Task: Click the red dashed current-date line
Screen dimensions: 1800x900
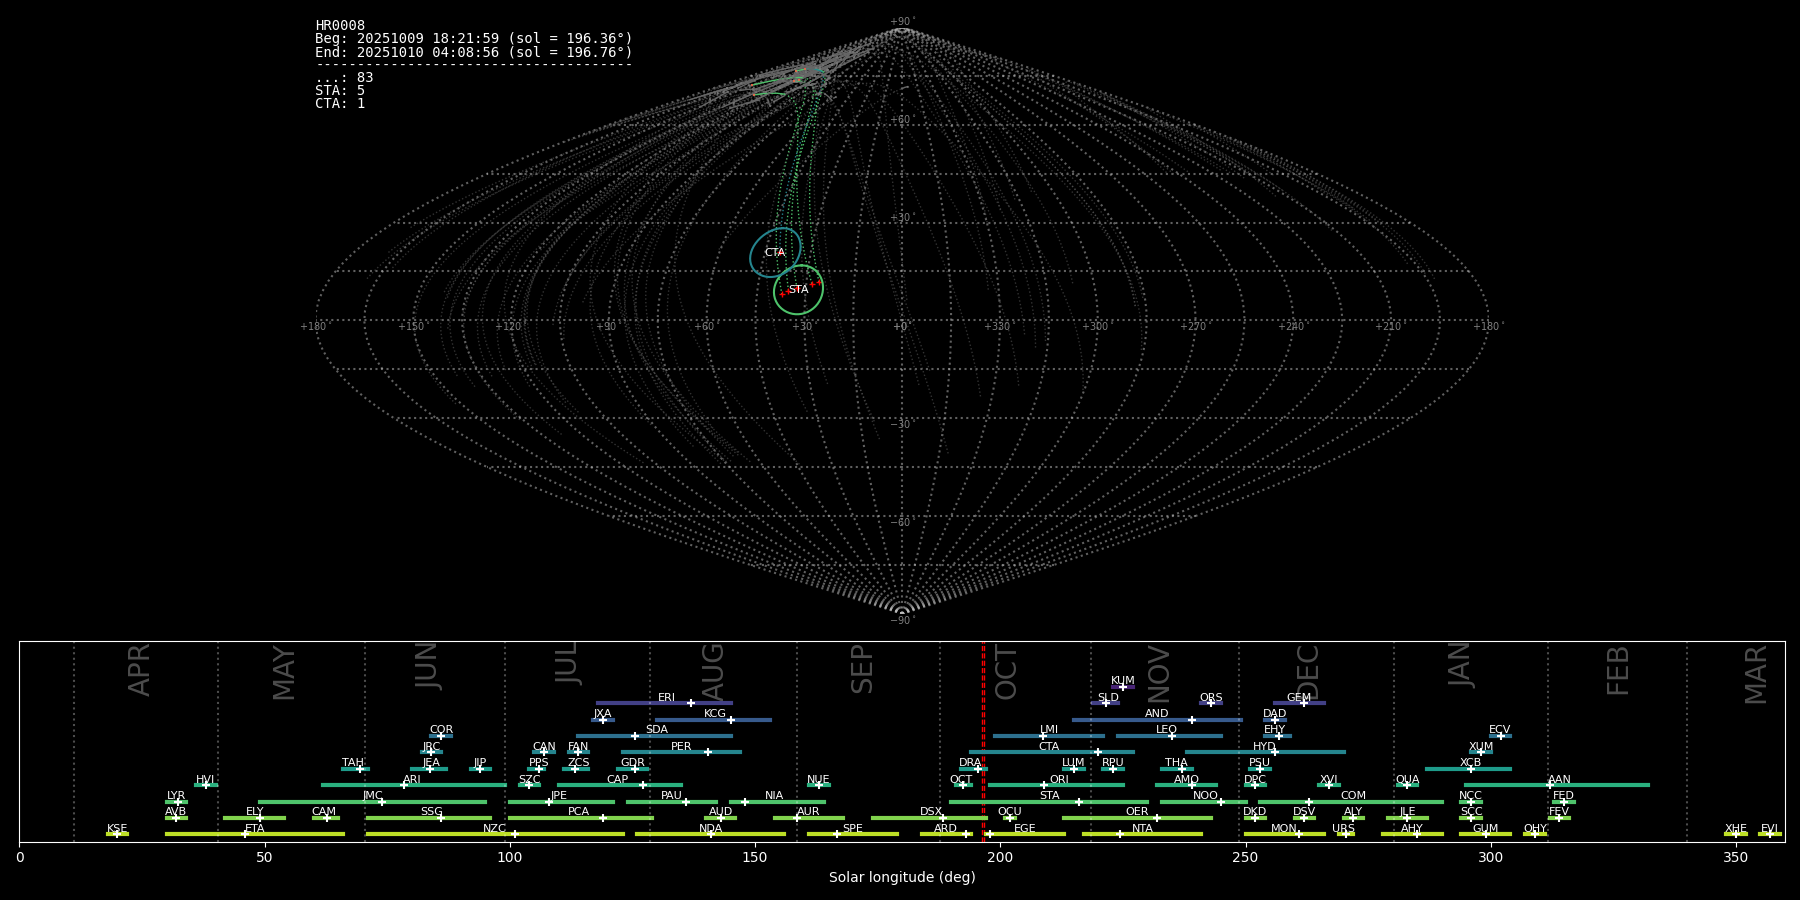Action: (983, 740)
